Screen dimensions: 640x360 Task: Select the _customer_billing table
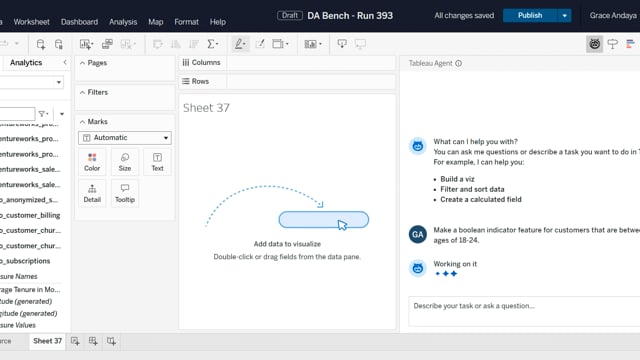30,215
